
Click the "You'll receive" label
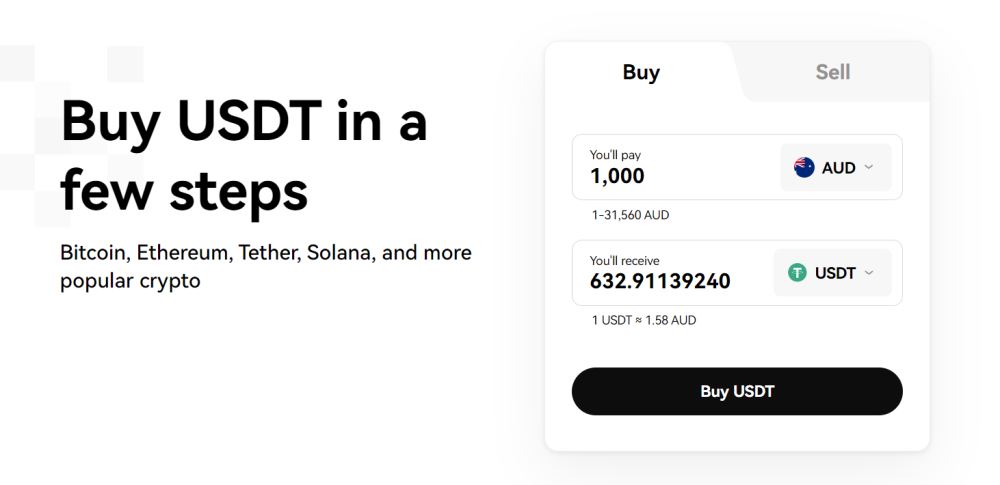click(x=624, y=261)
